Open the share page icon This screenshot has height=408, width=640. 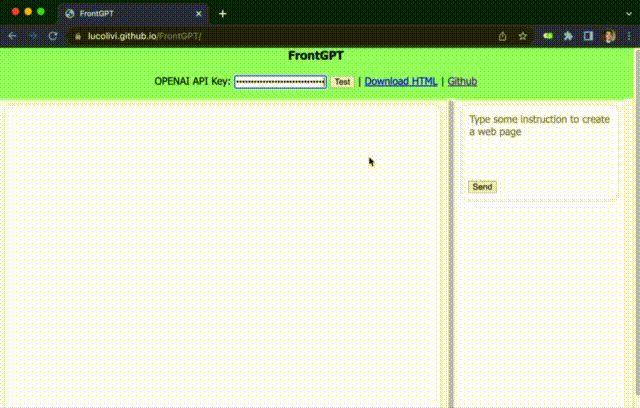[x=502, y=36]
